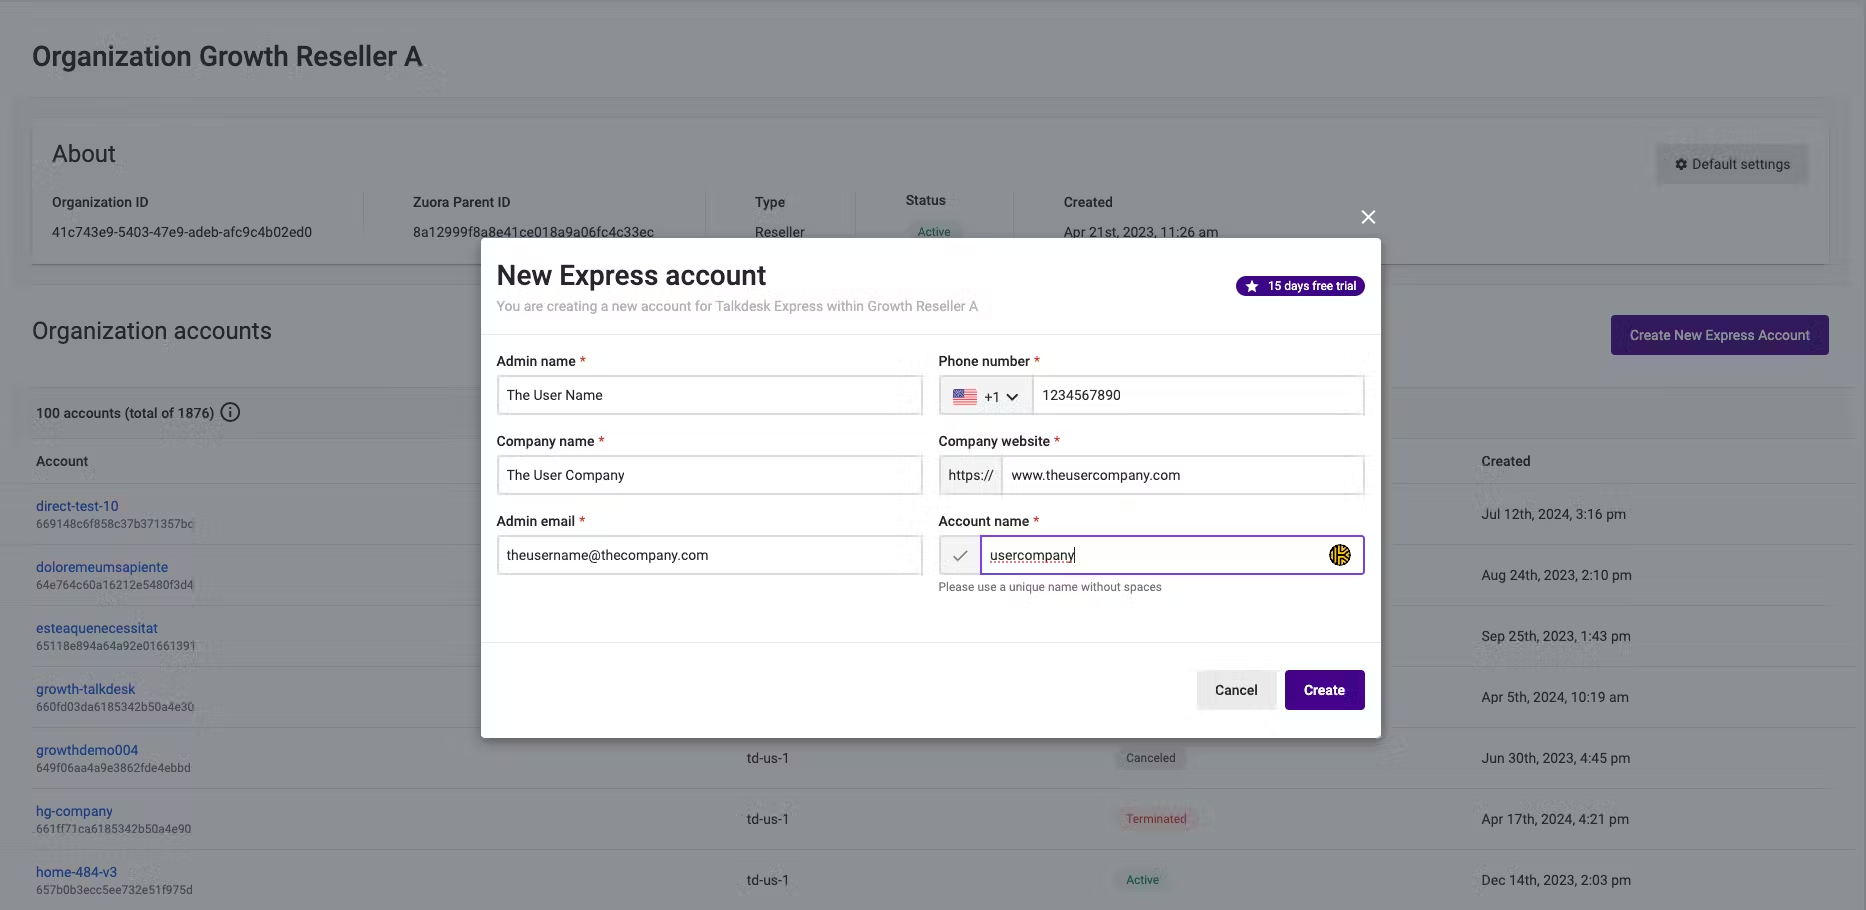Click the Cancel button

coord(1236,690)
